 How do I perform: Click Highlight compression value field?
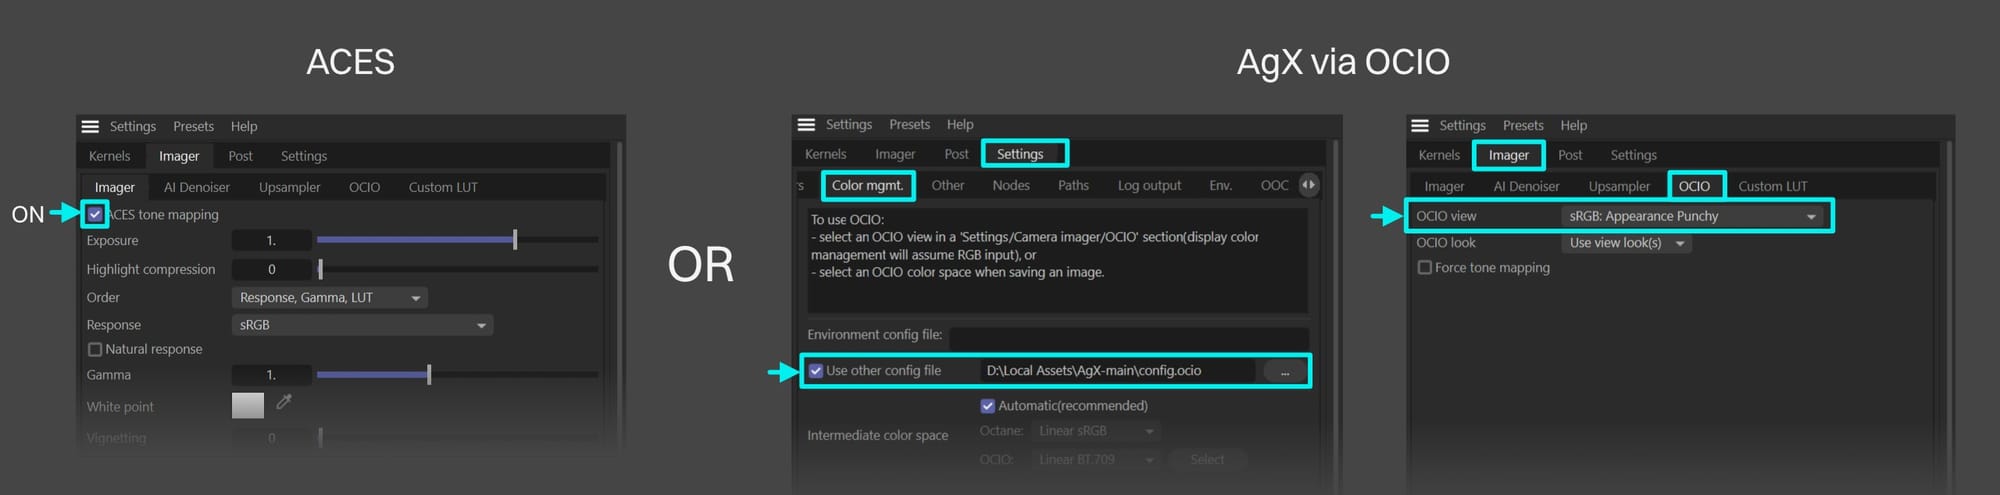271,269
